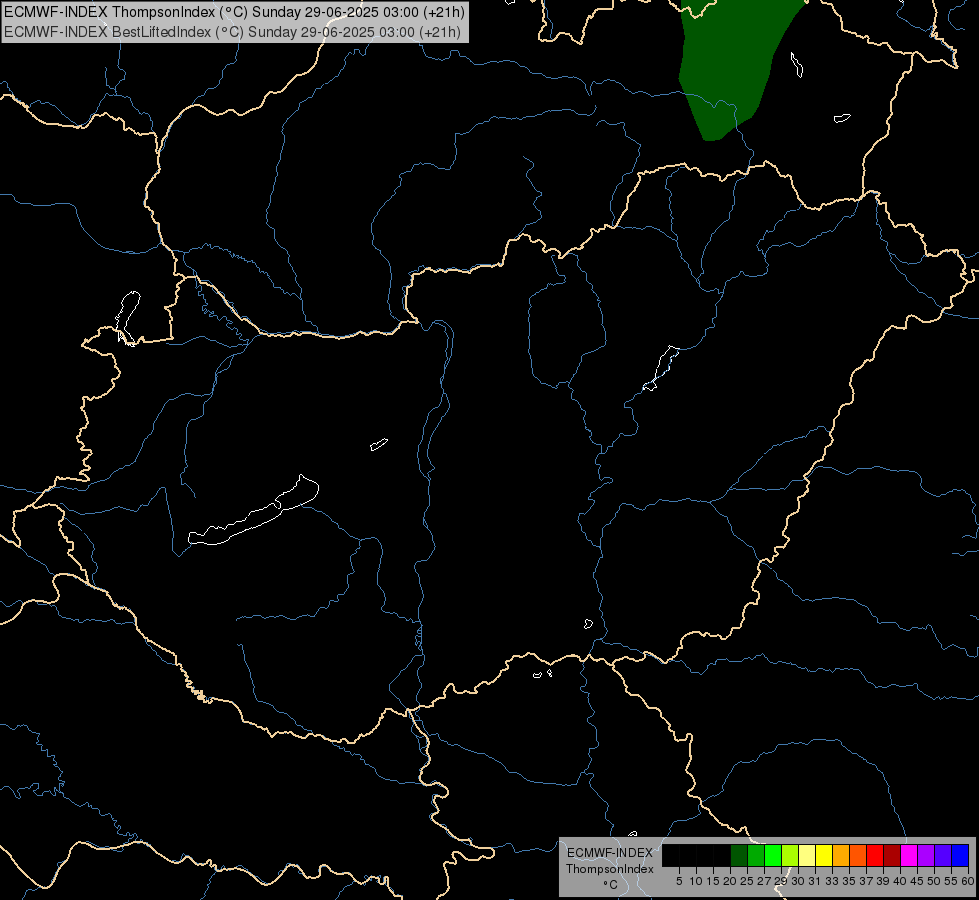Select the bright red 37–39 legend swatch
The height and width of the screenshot is (900, 979).
pyautogui.click(x=875, y=855)
